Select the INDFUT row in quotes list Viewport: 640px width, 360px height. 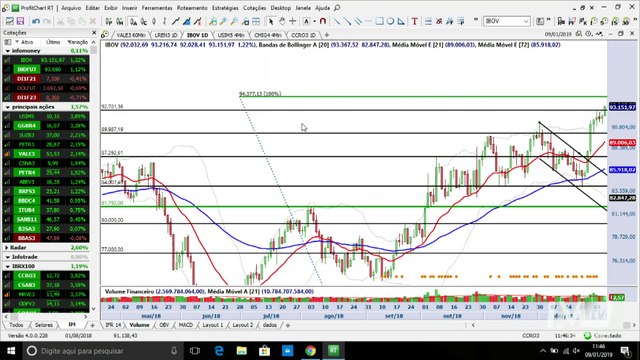(46, 69)
